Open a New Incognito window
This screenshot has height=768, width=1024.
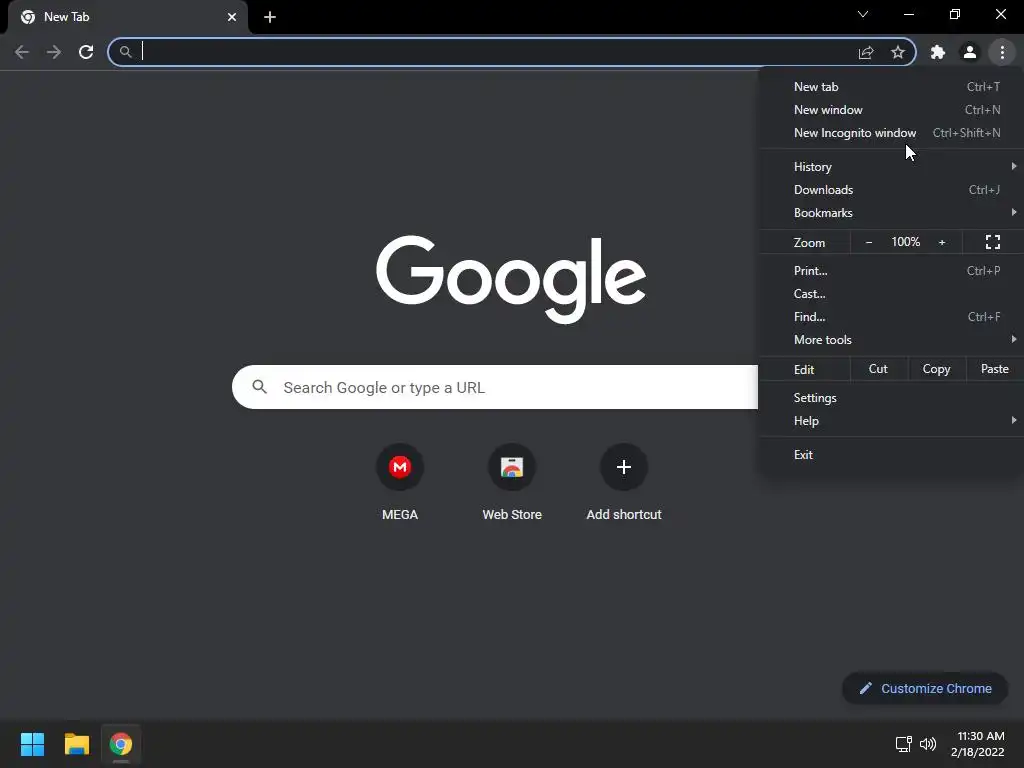coord(891,133)
